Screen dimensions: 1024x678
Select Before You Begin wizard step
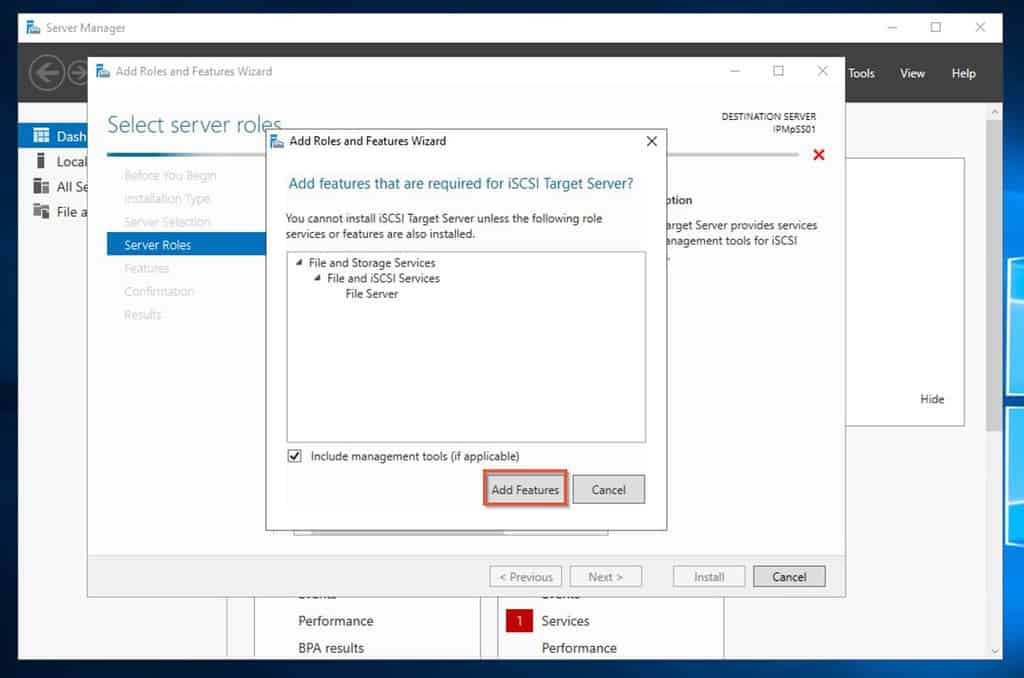170,175
